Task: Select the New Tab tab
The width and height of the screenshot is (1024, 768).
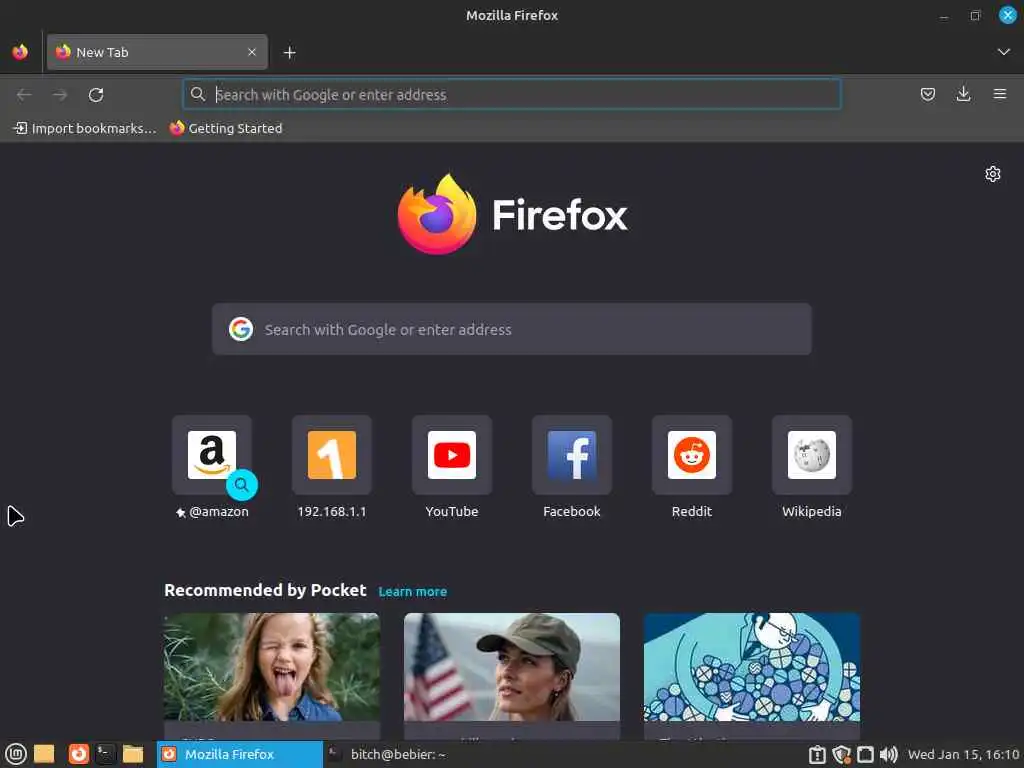Action: click(157, 52)
